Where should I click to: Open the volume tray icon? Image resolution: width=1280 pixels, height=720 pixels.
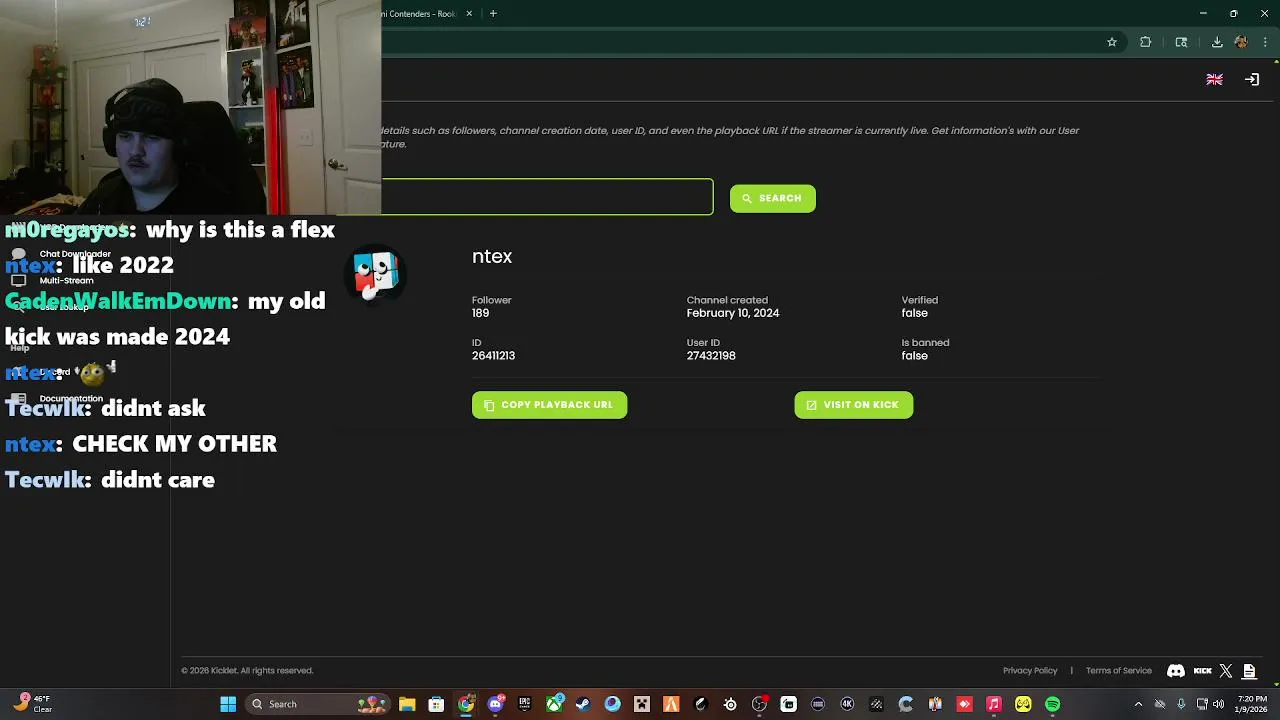coord(1218,704)
